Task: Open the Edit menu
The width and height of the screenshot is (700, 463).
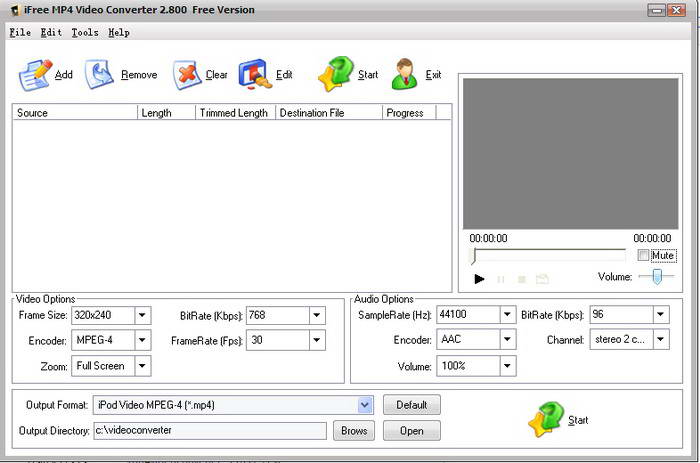Action: pyautogui.click(x=51, y=33)
